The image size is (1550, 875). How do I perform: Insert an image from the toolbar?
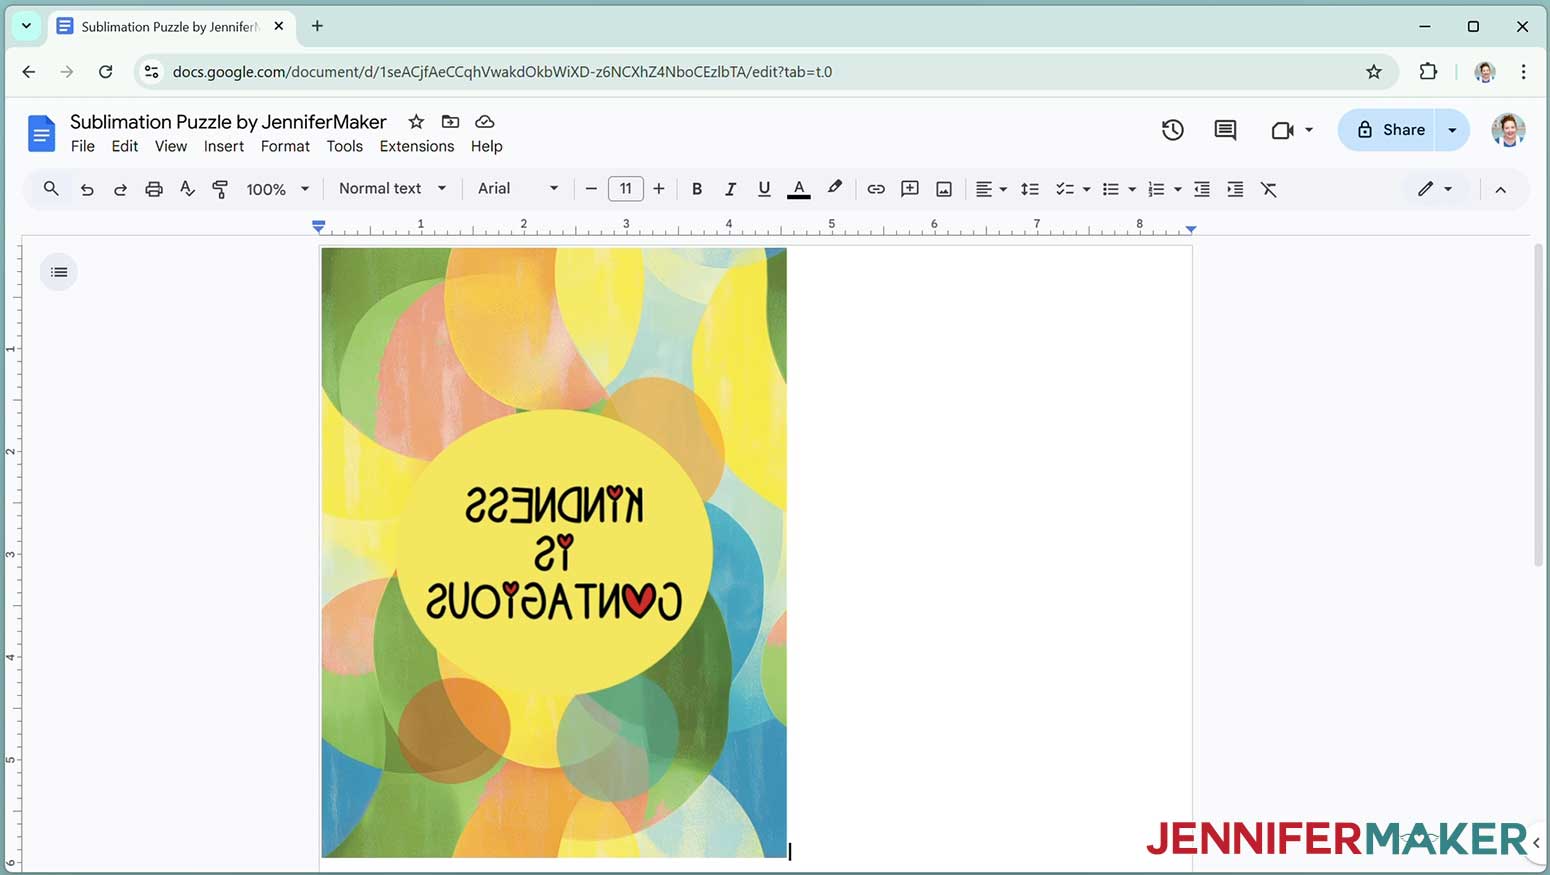[x=944, y=189]
